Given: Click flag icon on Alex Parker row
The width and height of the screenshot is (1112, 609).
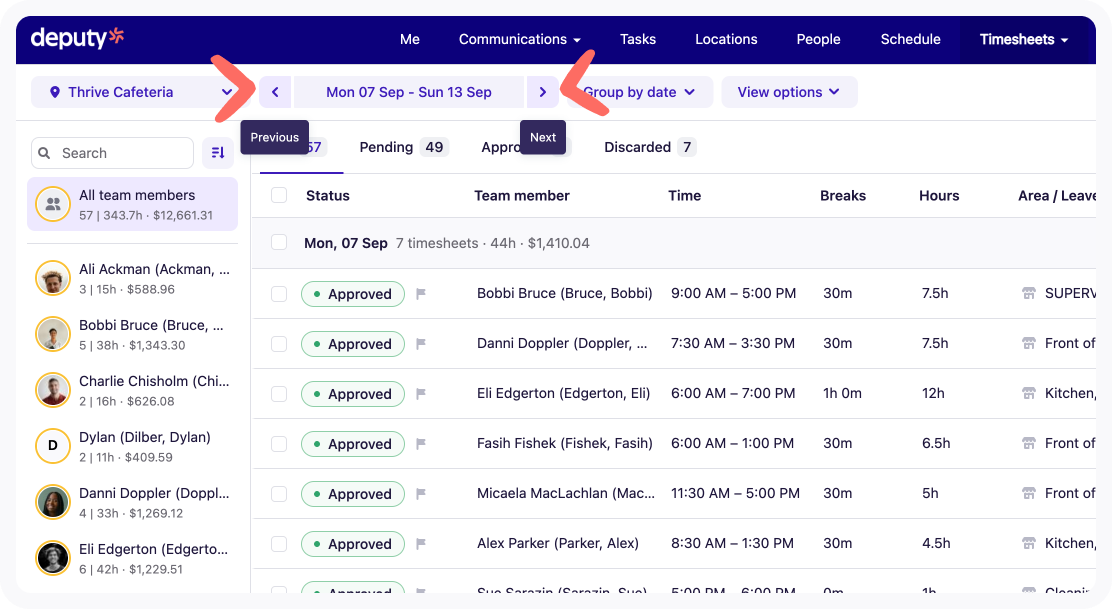Looking at the screenshot, I should pos(421,544).
